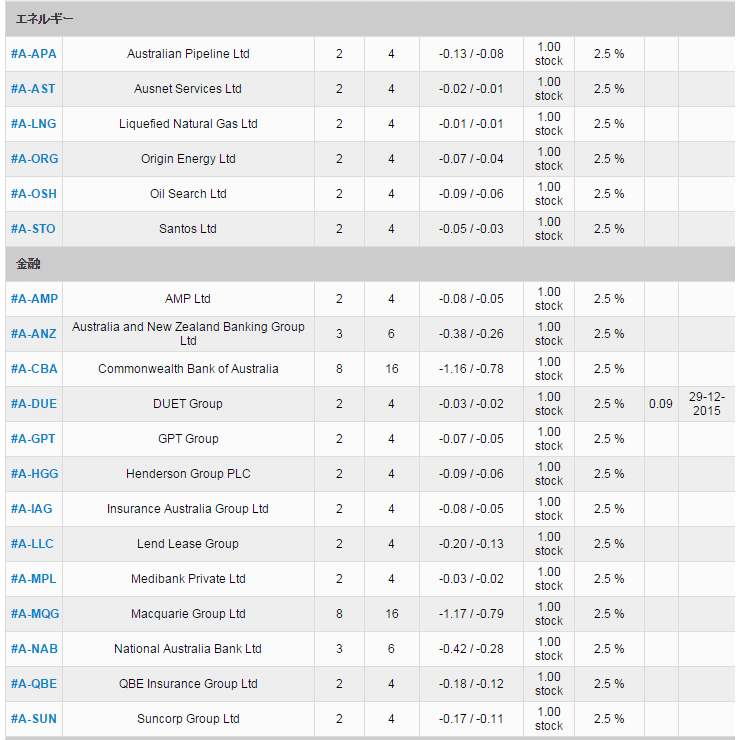The width and height of the screenshot is (741, 740).
Task: Select the #A-LLC symbol link
Action: pos(32,543)
